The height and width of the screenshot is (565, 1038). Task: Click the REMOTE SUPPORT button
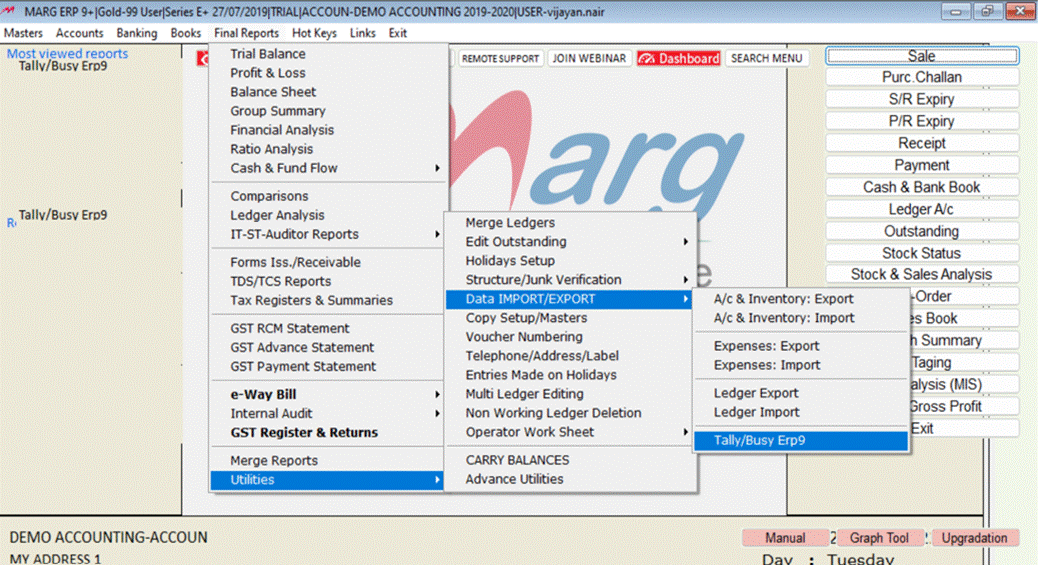tap(500, 59)
